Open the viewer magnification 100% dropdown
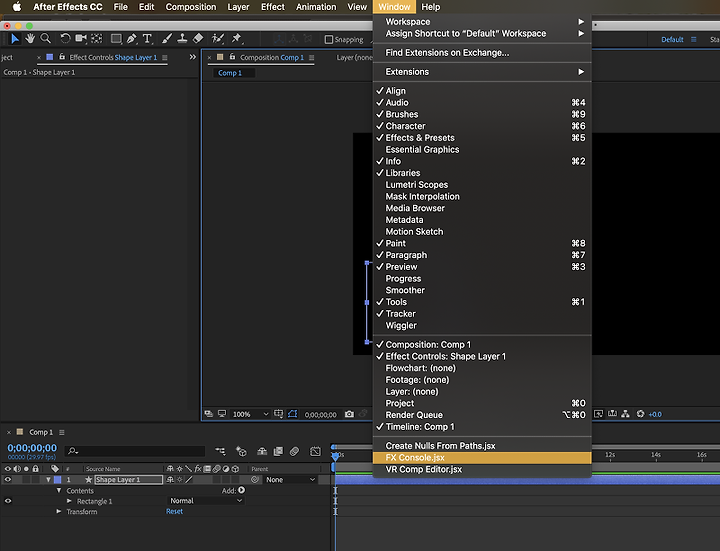The height and width of the screenshot is (551, 720). tap(250, 414)
